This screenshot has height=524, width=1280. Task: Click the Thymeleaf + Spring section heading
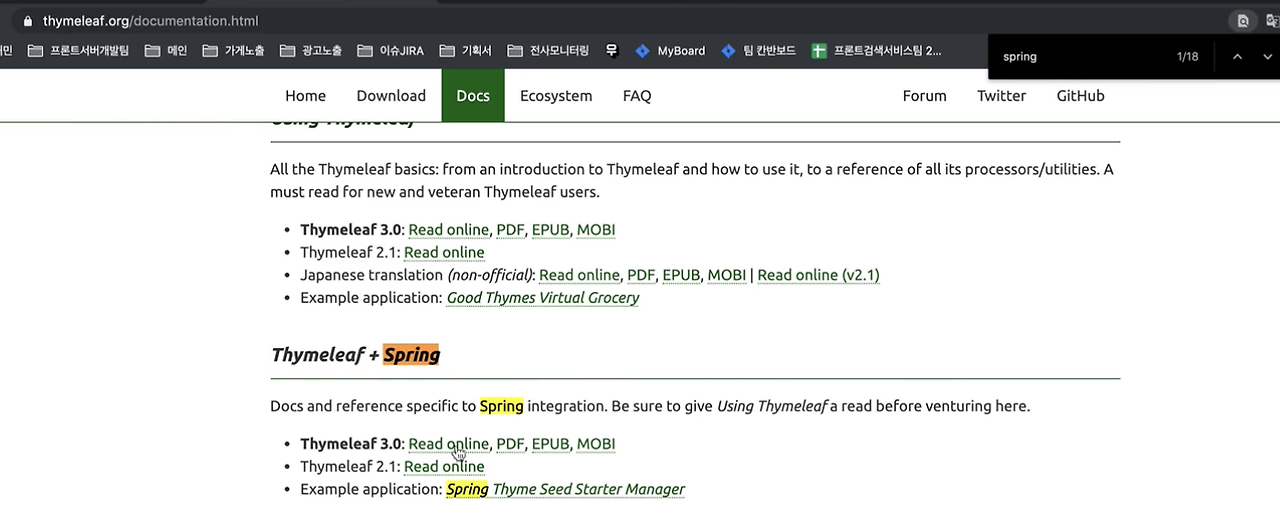(x=355, y=355)
